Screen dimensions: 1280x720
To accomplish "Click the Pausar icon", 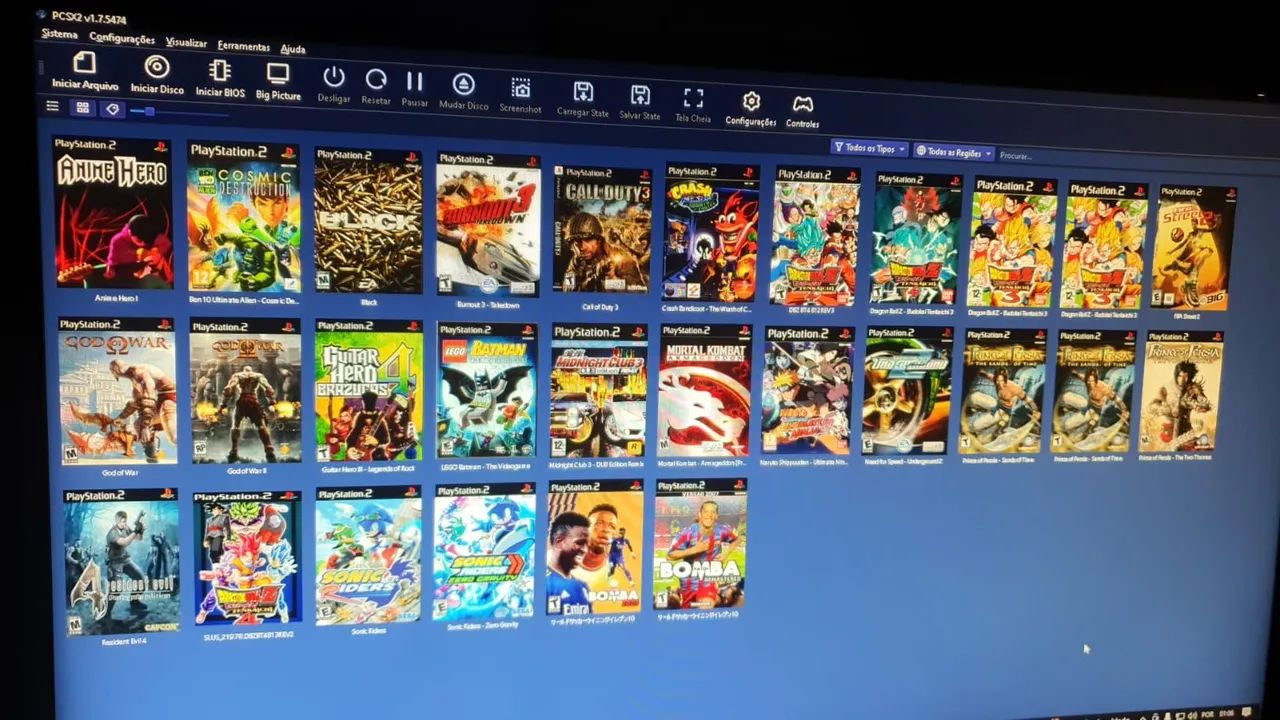I will point(414,81).
